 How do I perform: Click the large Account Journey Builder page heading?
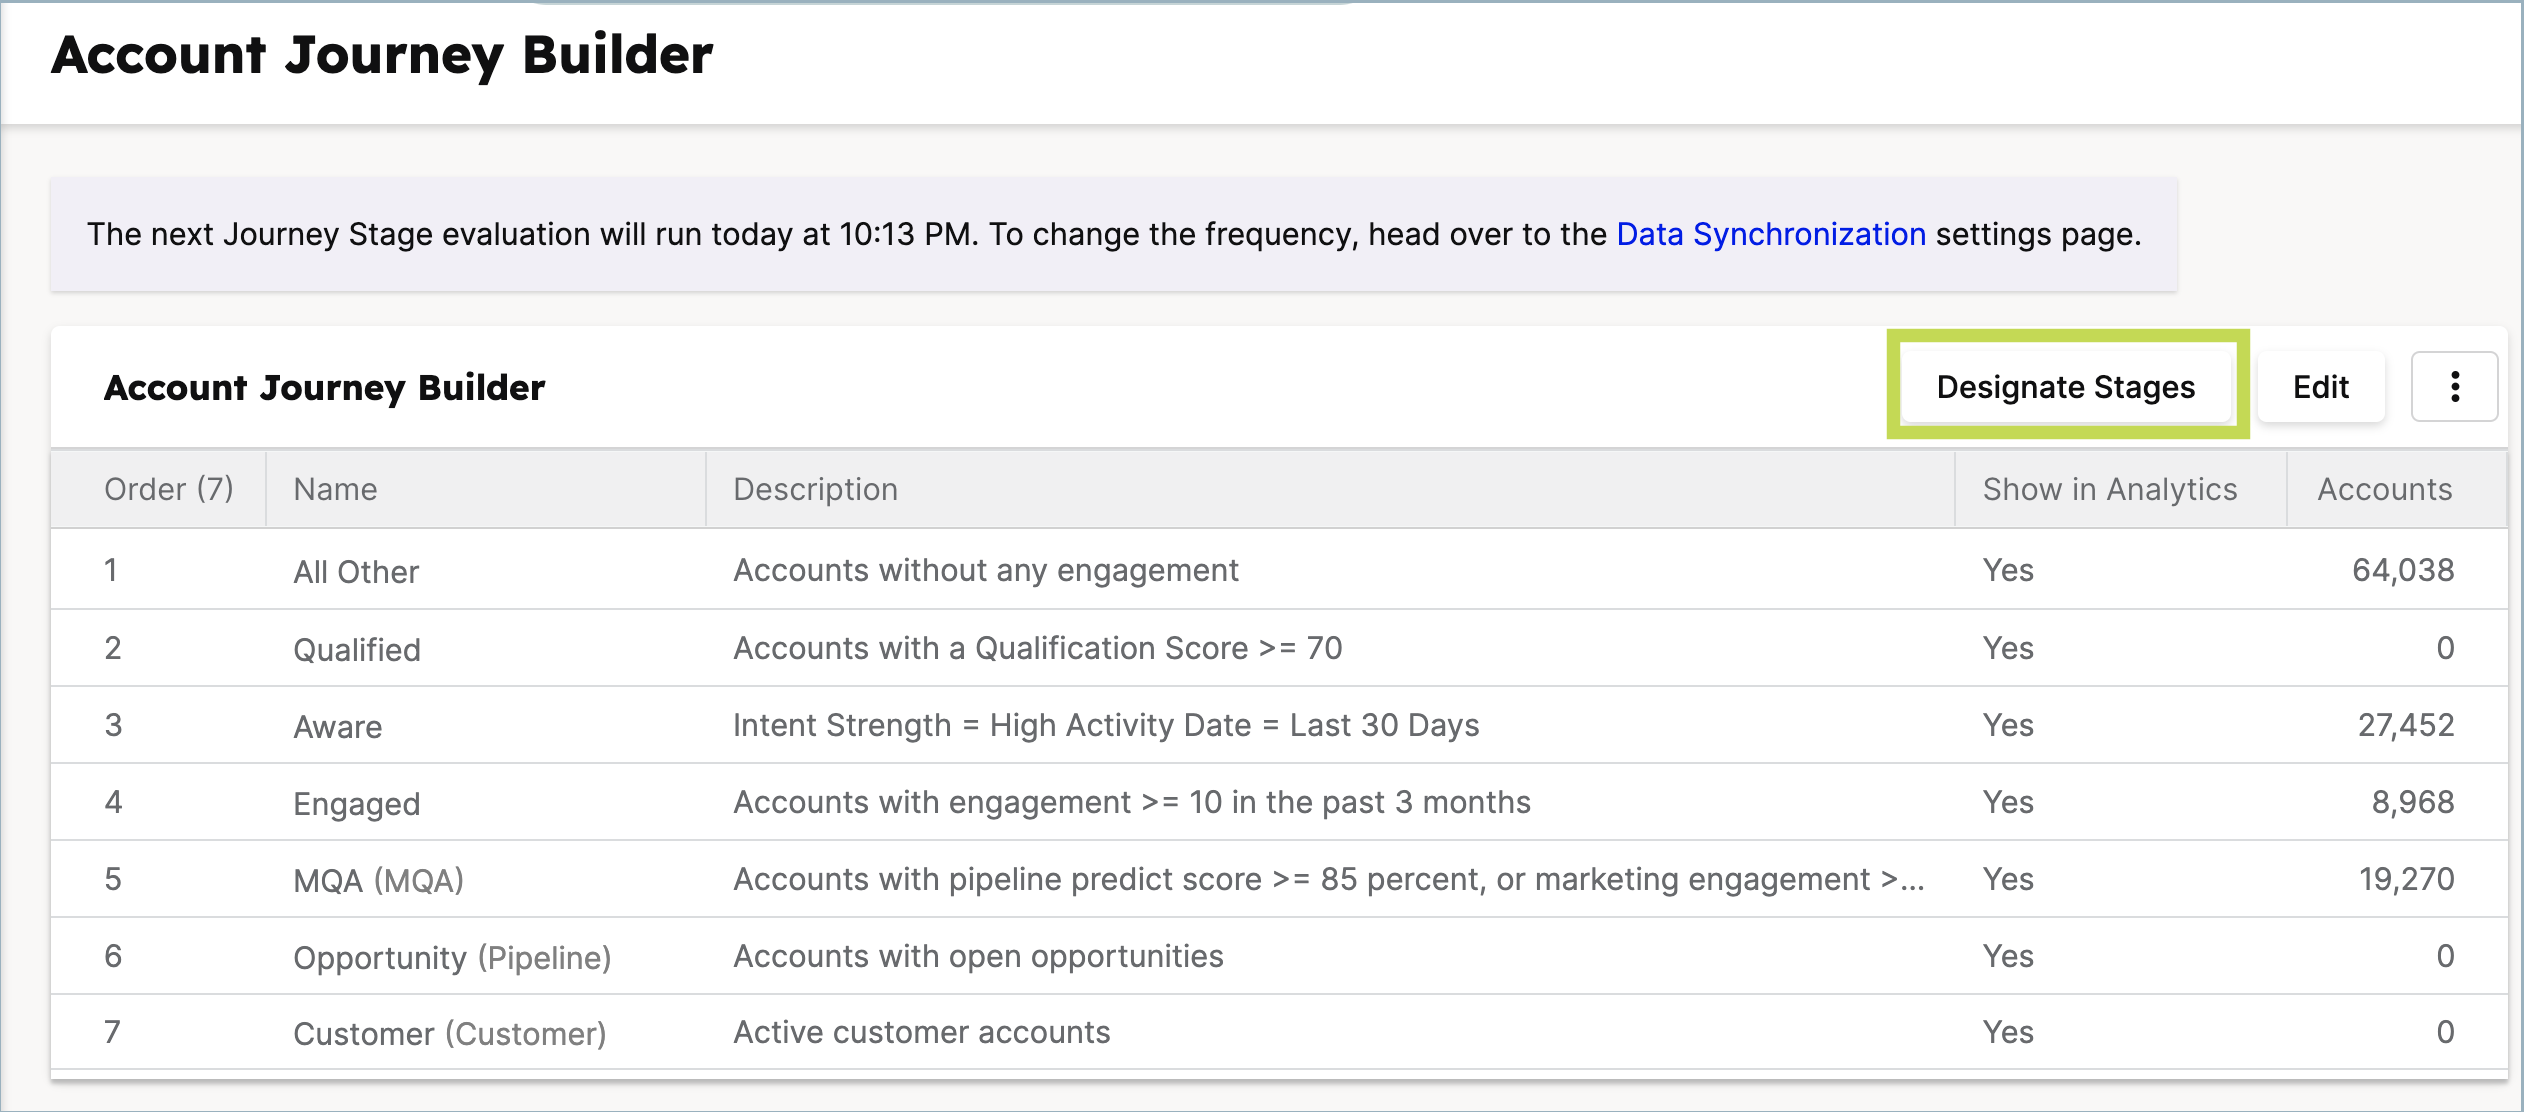pos(382,56)
